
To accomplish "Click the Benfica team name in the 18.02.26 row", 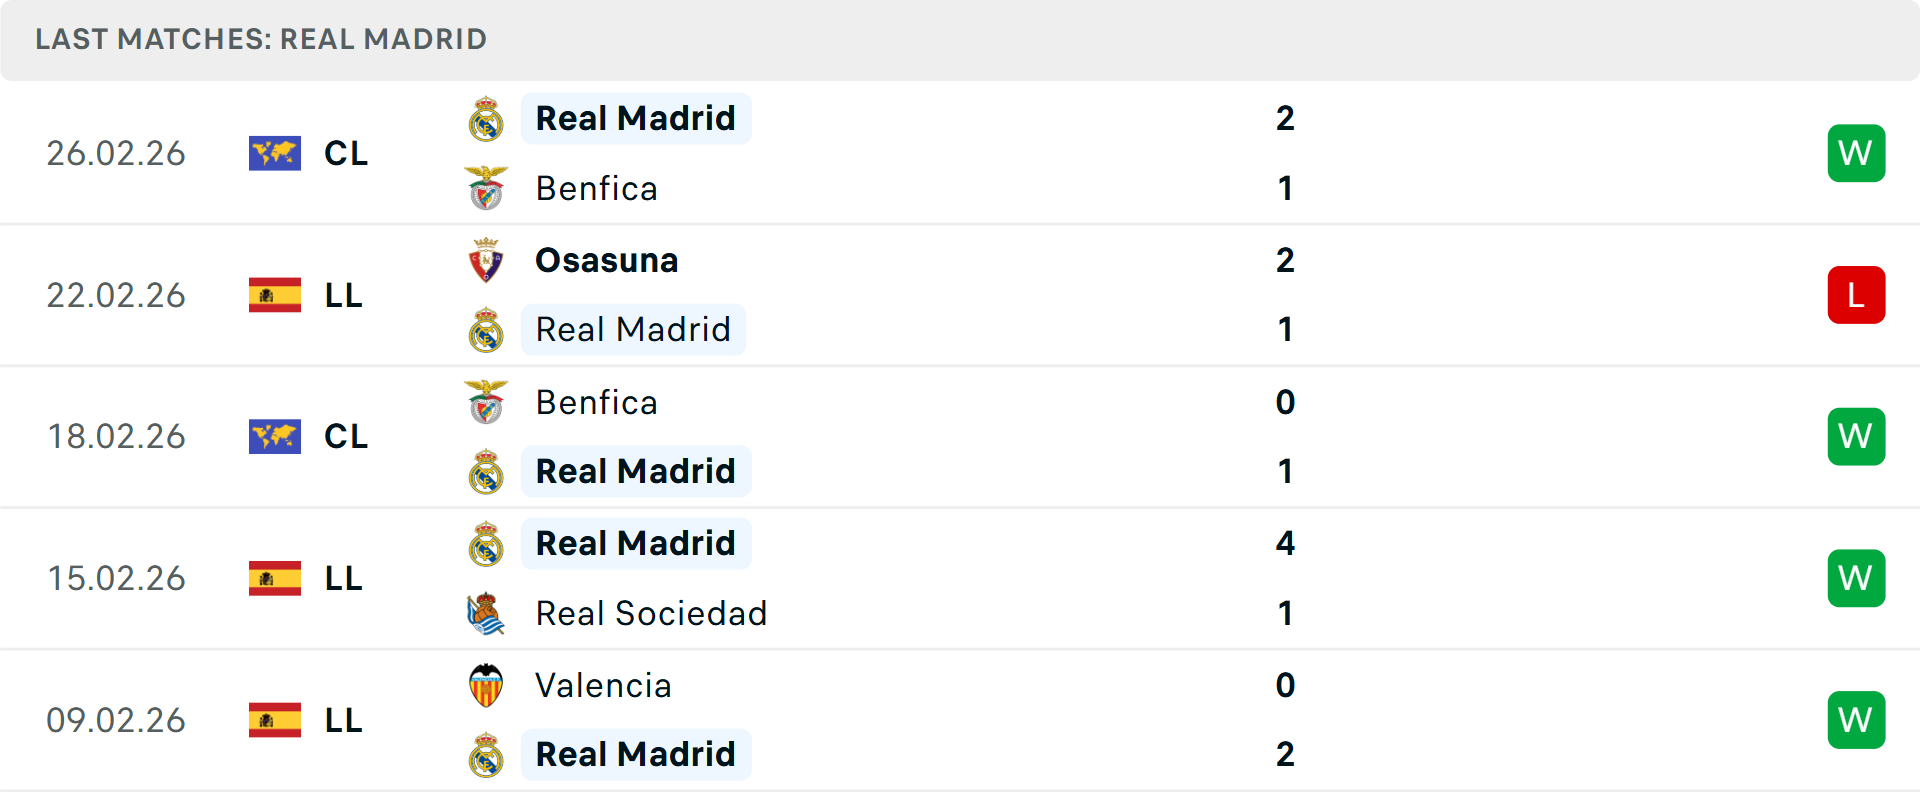I will 597,402.
